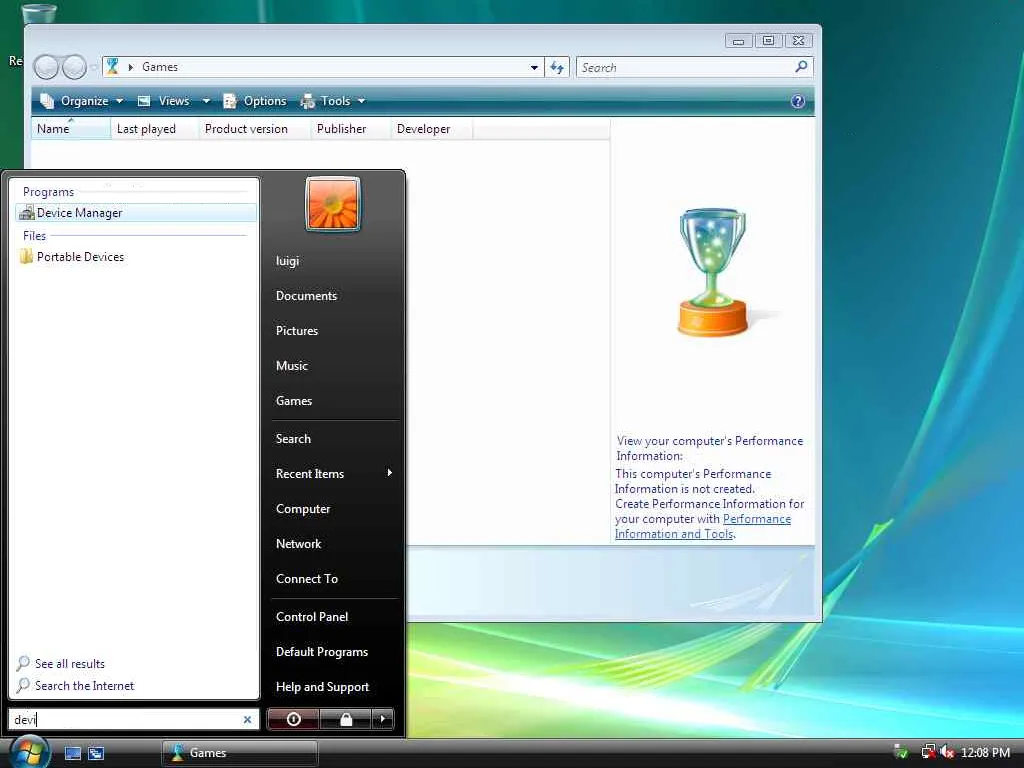
Task: Click the Games icon in address bar
Action: click(x=113, y=67)
